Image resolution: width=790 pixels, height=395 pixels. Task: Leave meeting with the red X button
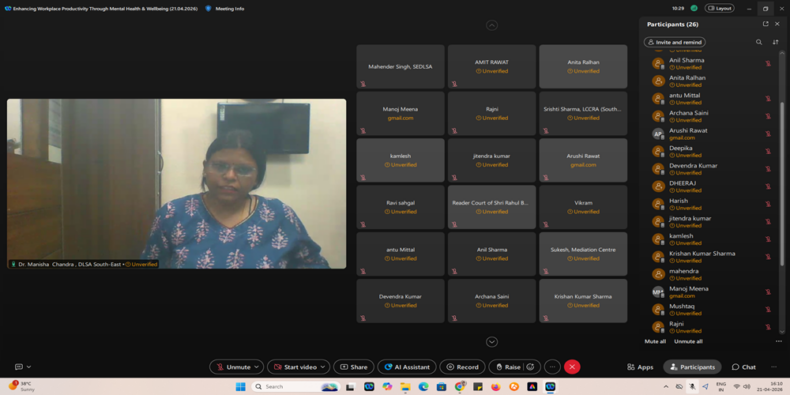[572, 367]
